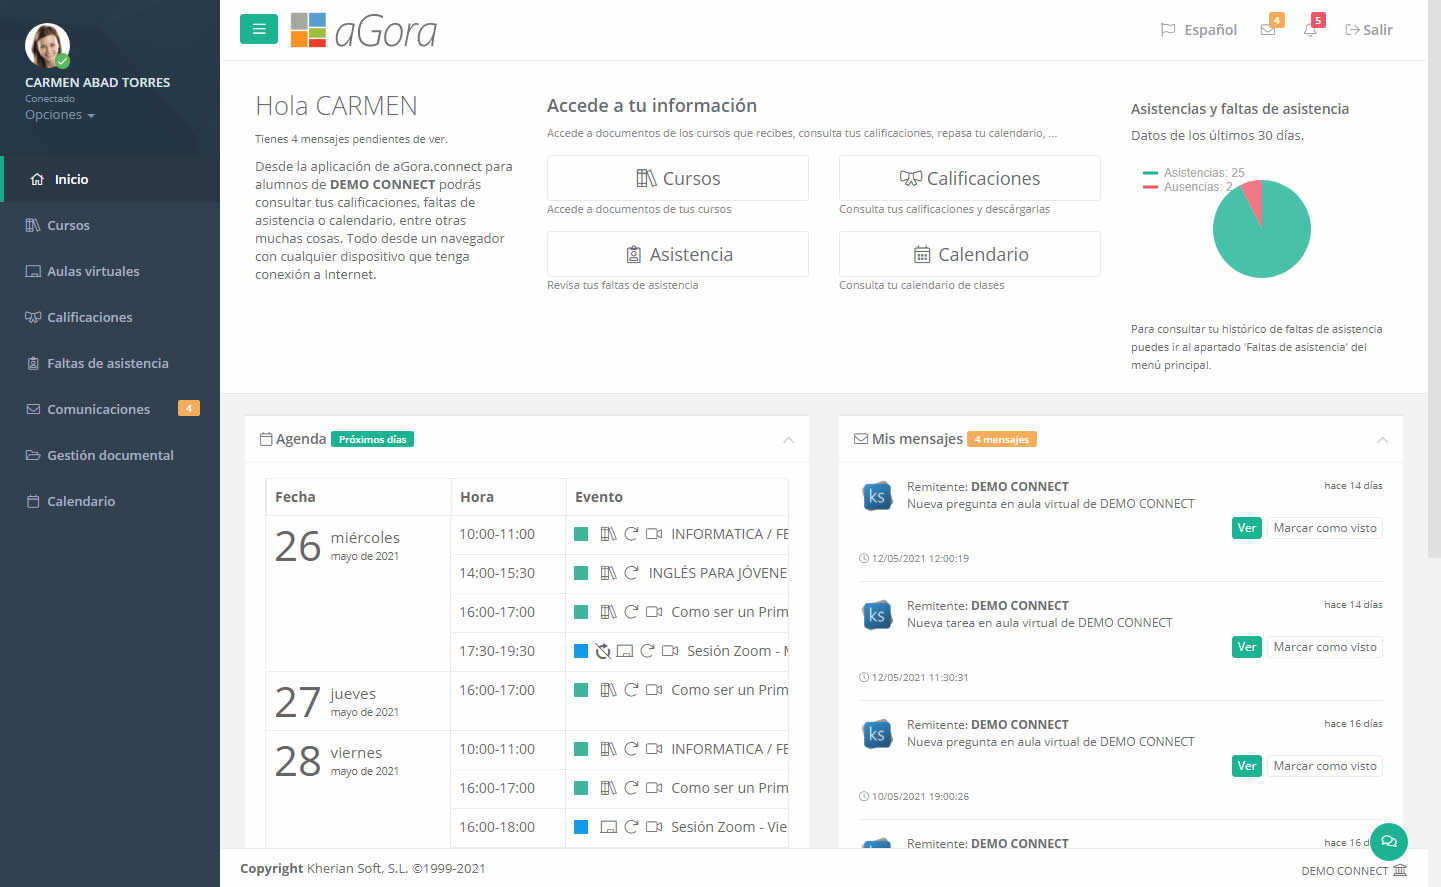Go to Gestión documental in sidebar
This screenshot has width=1441, height=887.
tap(110, 455)
